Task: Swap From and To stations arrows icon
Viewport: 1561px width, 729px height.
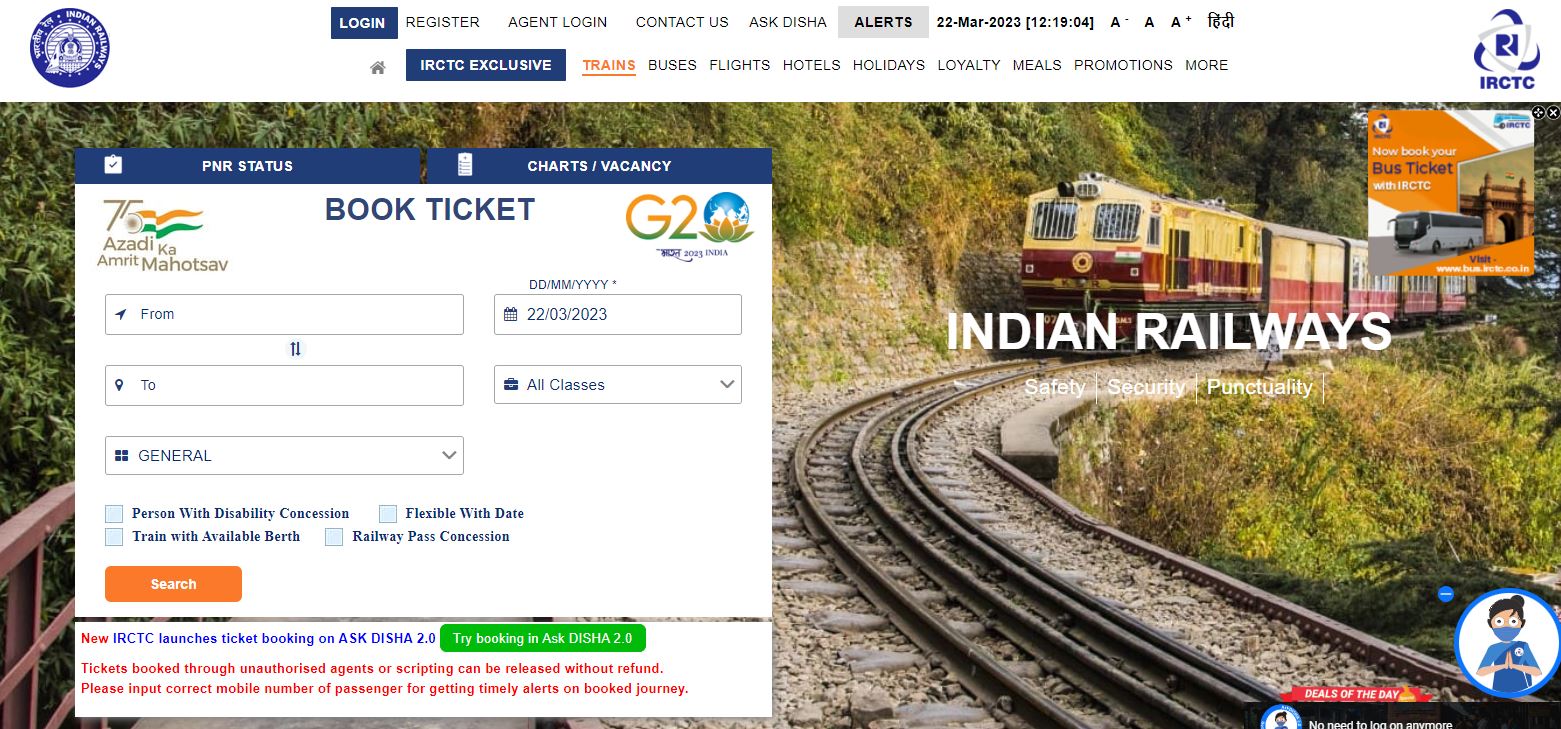Action: (x=295, y=349)
